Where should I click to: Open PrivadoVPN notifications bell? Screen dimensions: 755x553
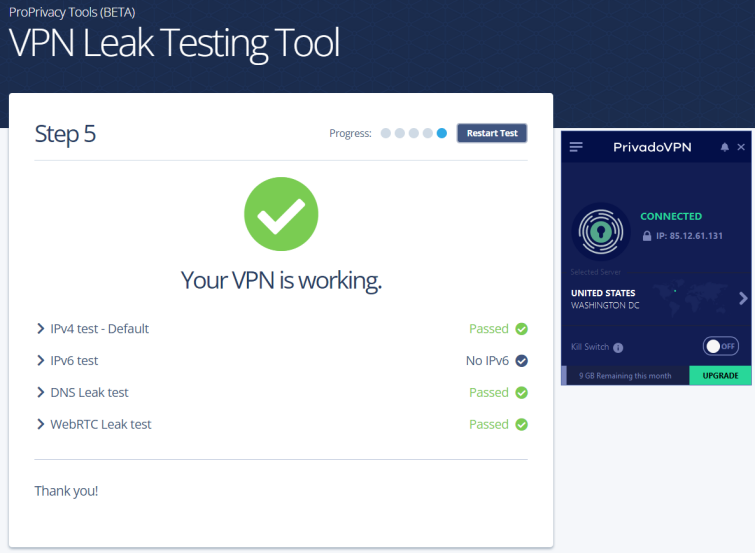(x=724, y=147)
